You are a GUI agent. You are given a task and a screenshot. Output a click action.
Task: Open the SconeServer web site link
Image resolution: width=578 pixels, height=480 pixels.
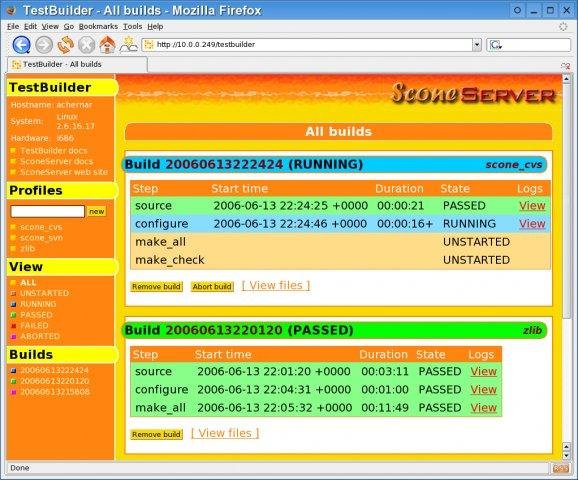pyautogui.click(x=64, y=172)
